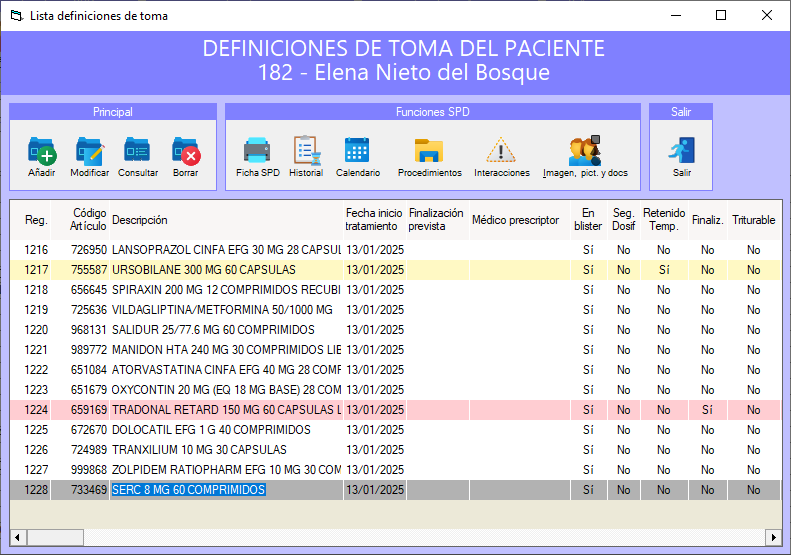Viewport: 791px width, 555px height.
Task: Click the left scroll arrow
Action: click(x=18, y=537)
